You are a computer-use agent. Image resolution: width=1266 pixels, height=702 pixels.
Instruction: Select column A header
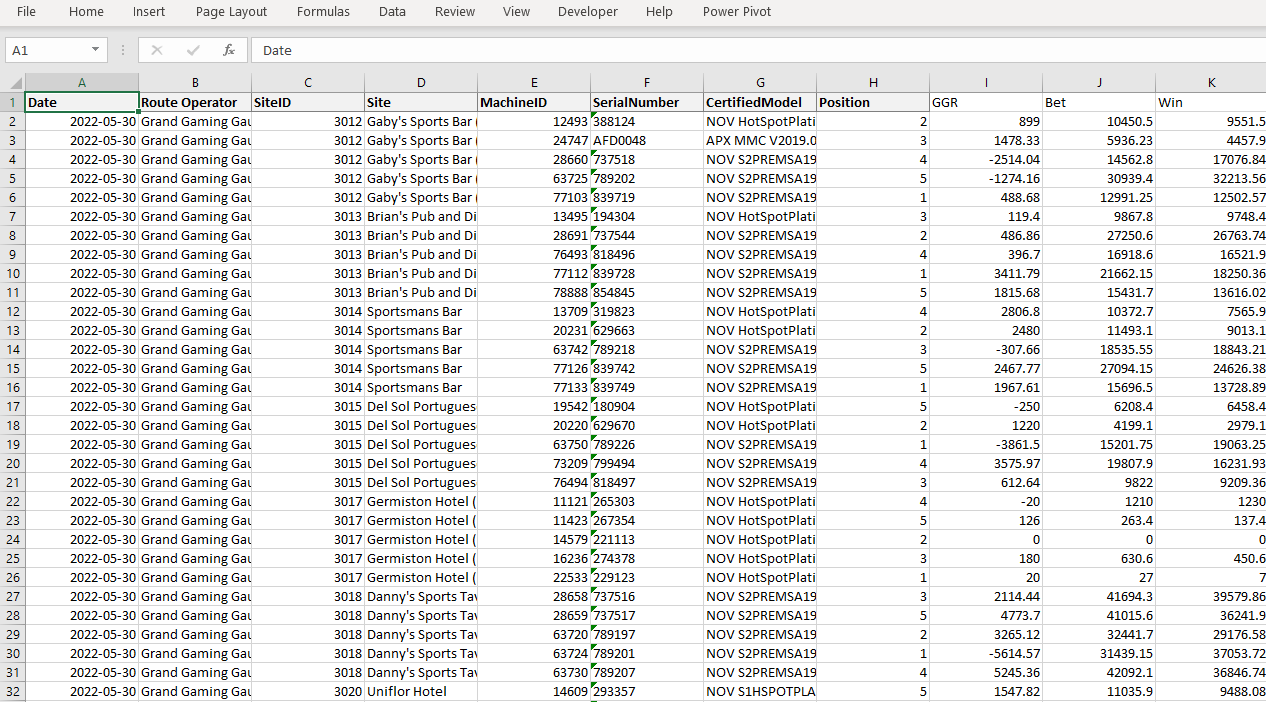coord(82,83)
